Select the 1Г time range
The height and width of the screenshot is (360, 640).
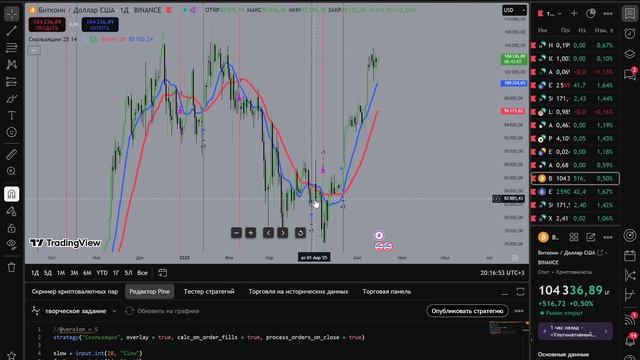coord(116,273)
